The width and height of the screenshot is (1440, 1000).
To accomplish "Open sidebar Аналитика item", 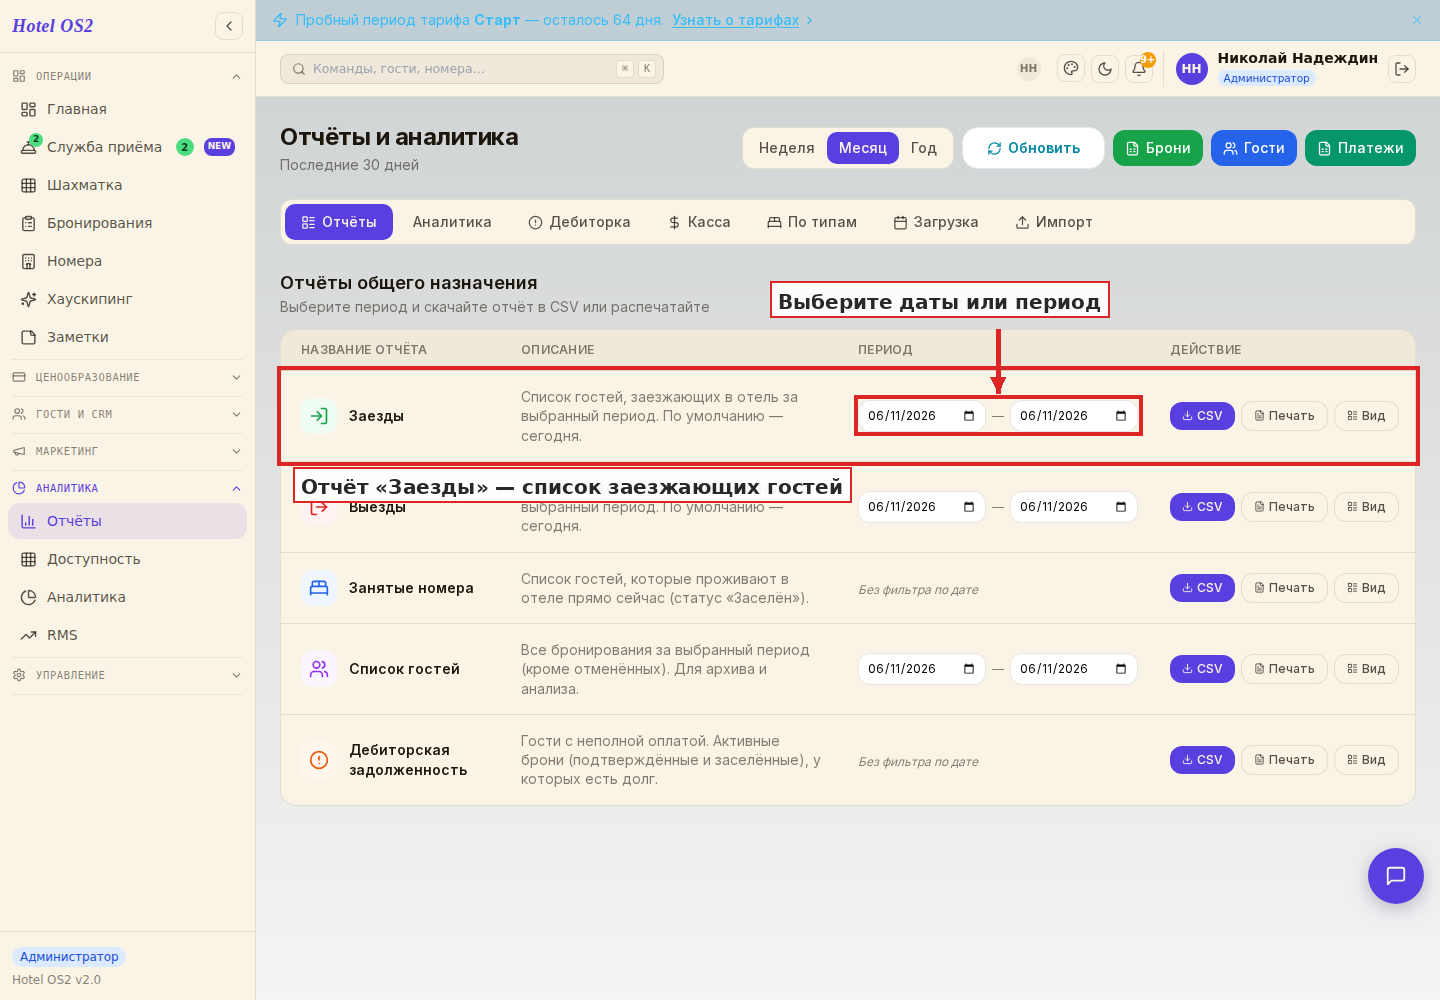I will (127, 597).
